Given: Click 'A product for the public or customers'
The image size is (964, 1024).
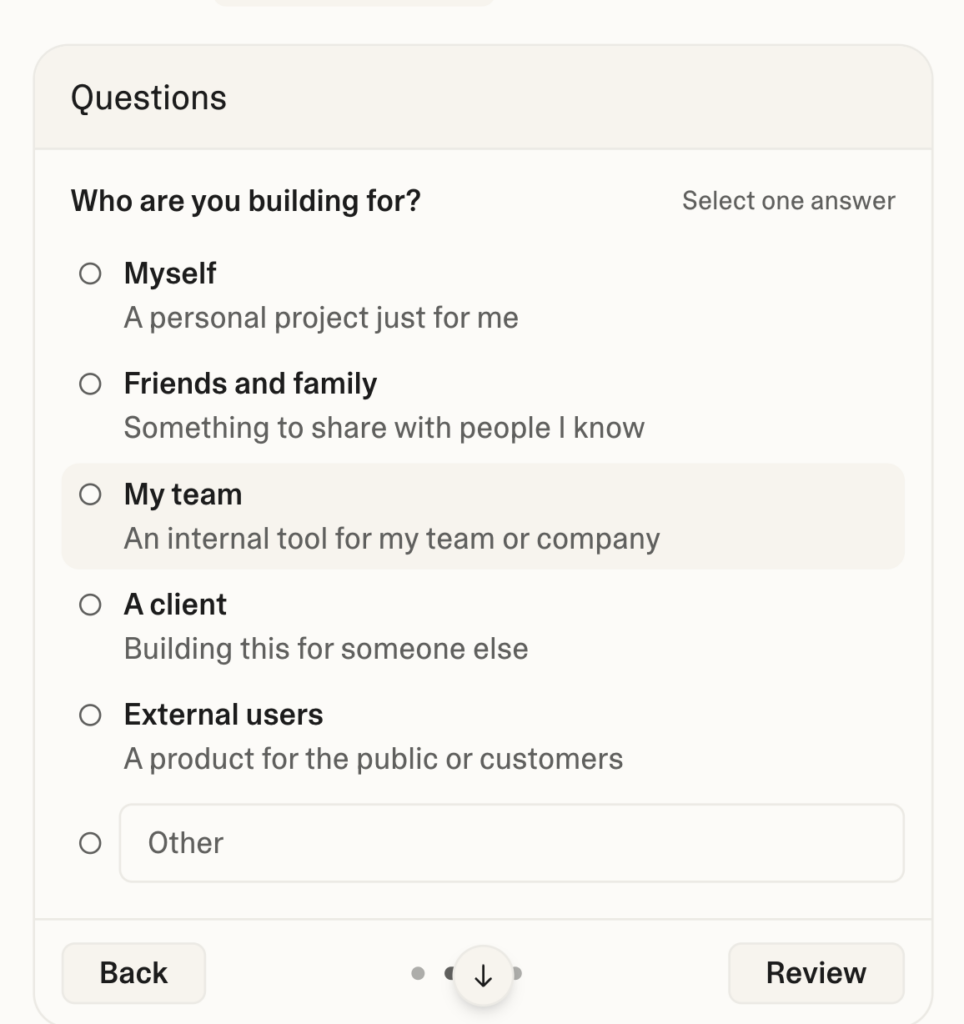Looking at the screenshot, I should pos(373,759).
